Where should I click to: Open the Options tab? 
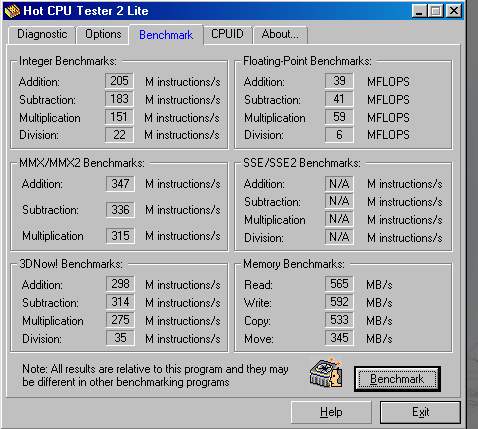coord(103,35)
